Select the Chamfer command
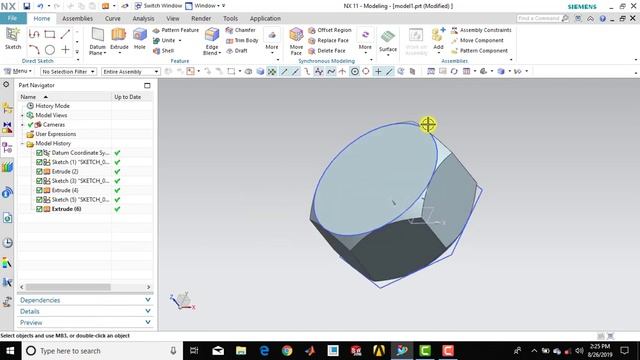The width and height of the screenshot is (640, 360). click(241, 30)
